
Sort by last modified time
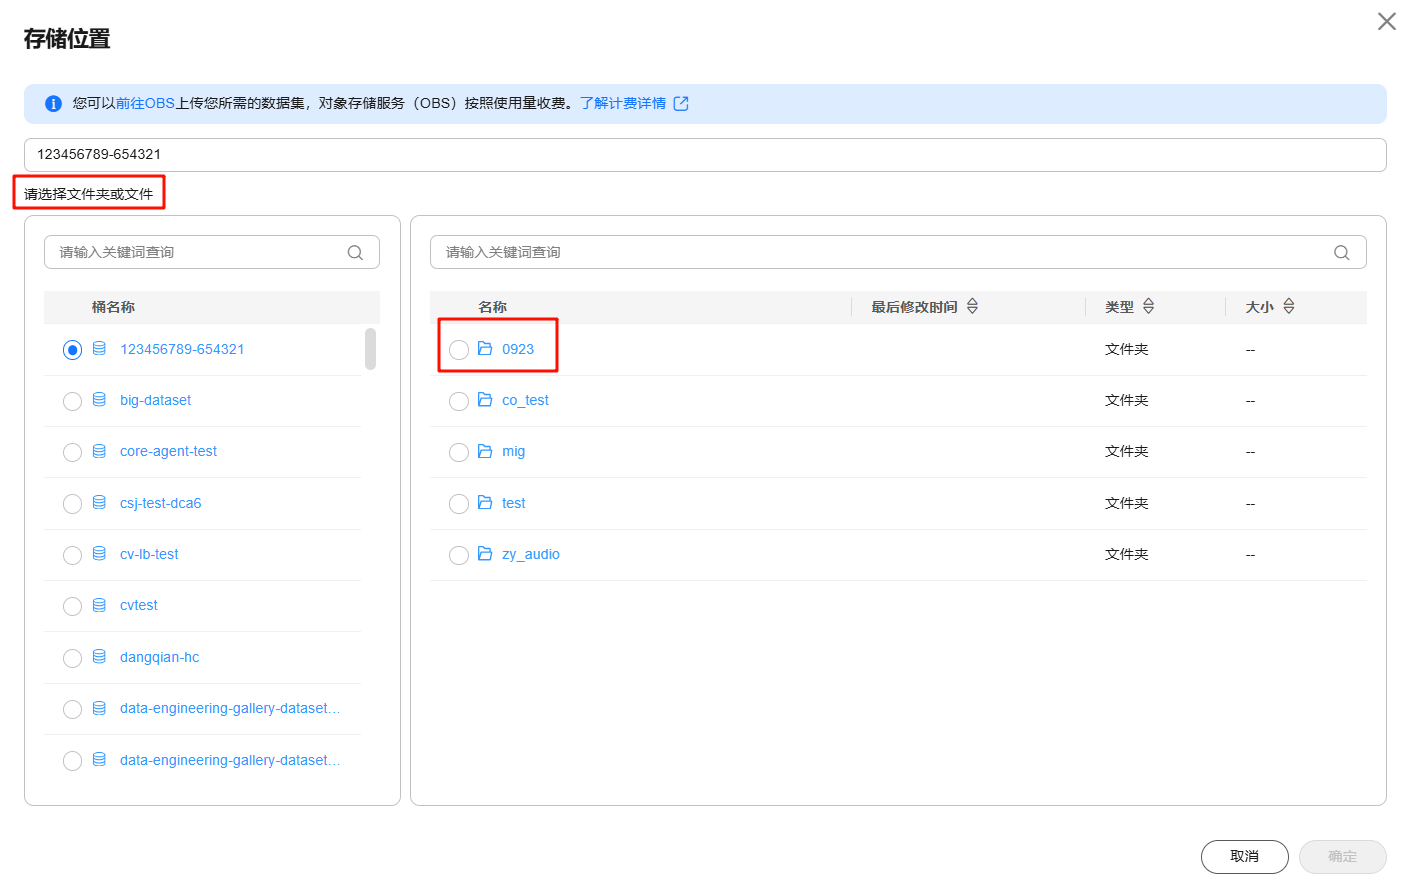tap(972, 307)
